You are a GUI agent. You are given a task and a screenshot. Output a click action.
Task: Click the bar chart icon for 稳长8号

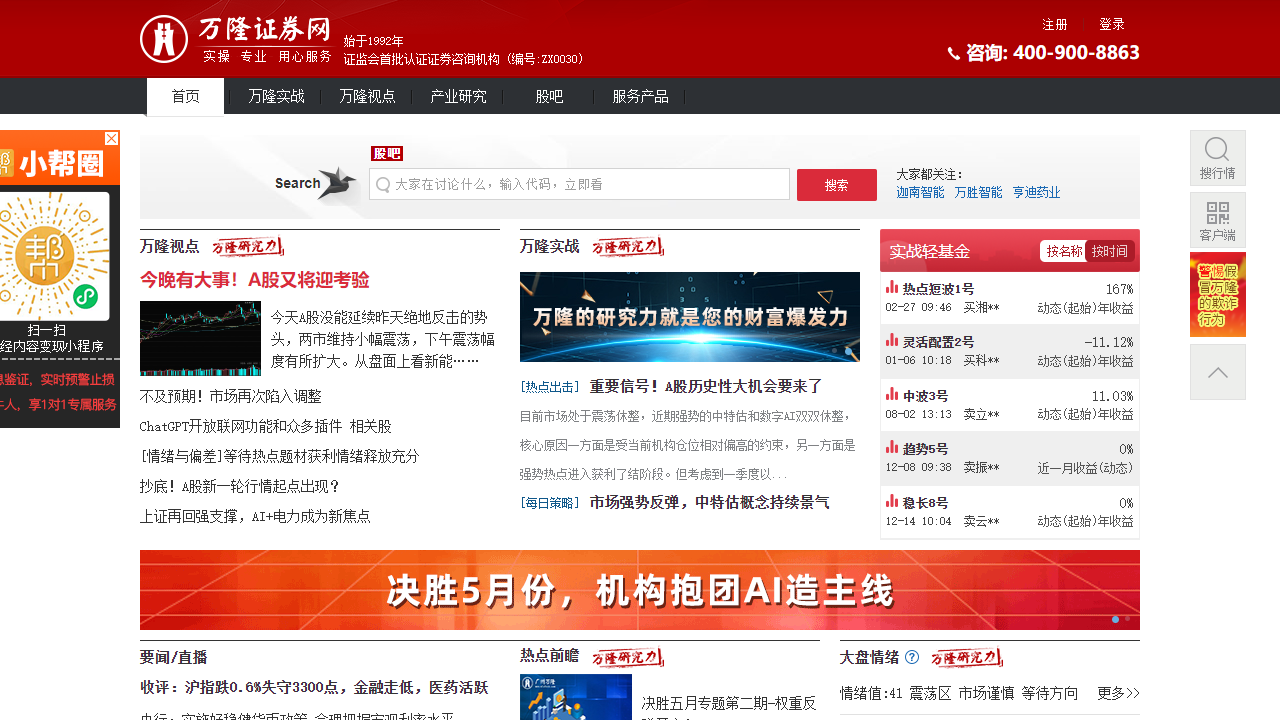[x=892, y=501]
